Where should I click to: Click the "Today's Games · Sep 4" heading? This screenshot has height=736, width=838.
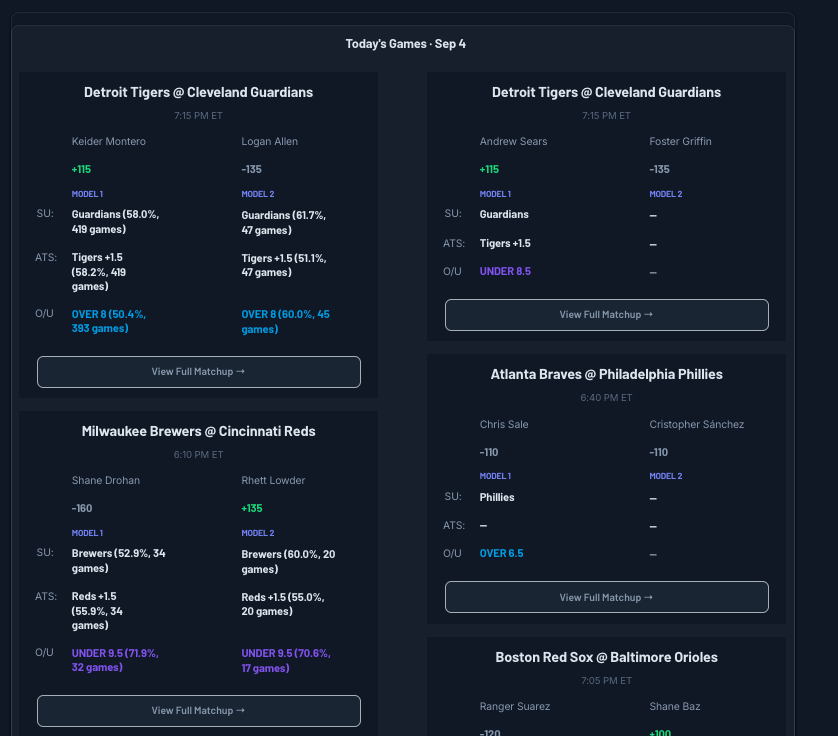(x=406, y=44)
